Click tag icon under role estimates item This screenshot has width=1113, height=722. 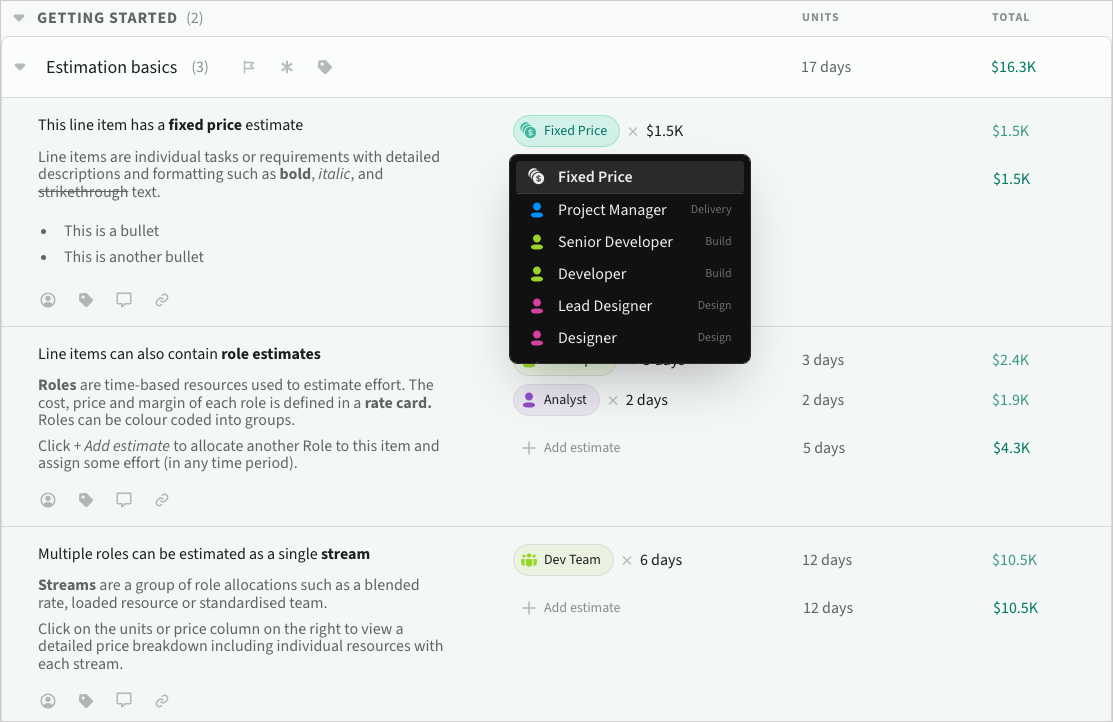coord(86,499)
